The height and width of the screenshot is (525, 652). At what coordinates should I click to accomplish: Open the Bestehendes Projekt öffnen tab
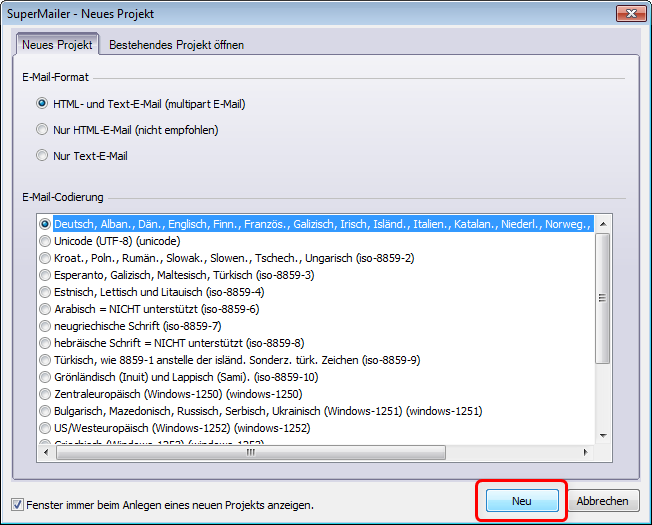[176, 45]
